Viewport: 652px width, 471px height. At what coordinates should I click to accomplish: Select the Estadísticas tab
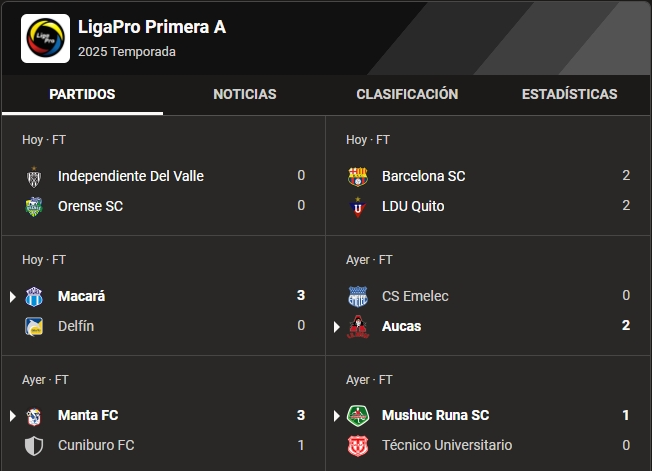(x=569, y=94)
